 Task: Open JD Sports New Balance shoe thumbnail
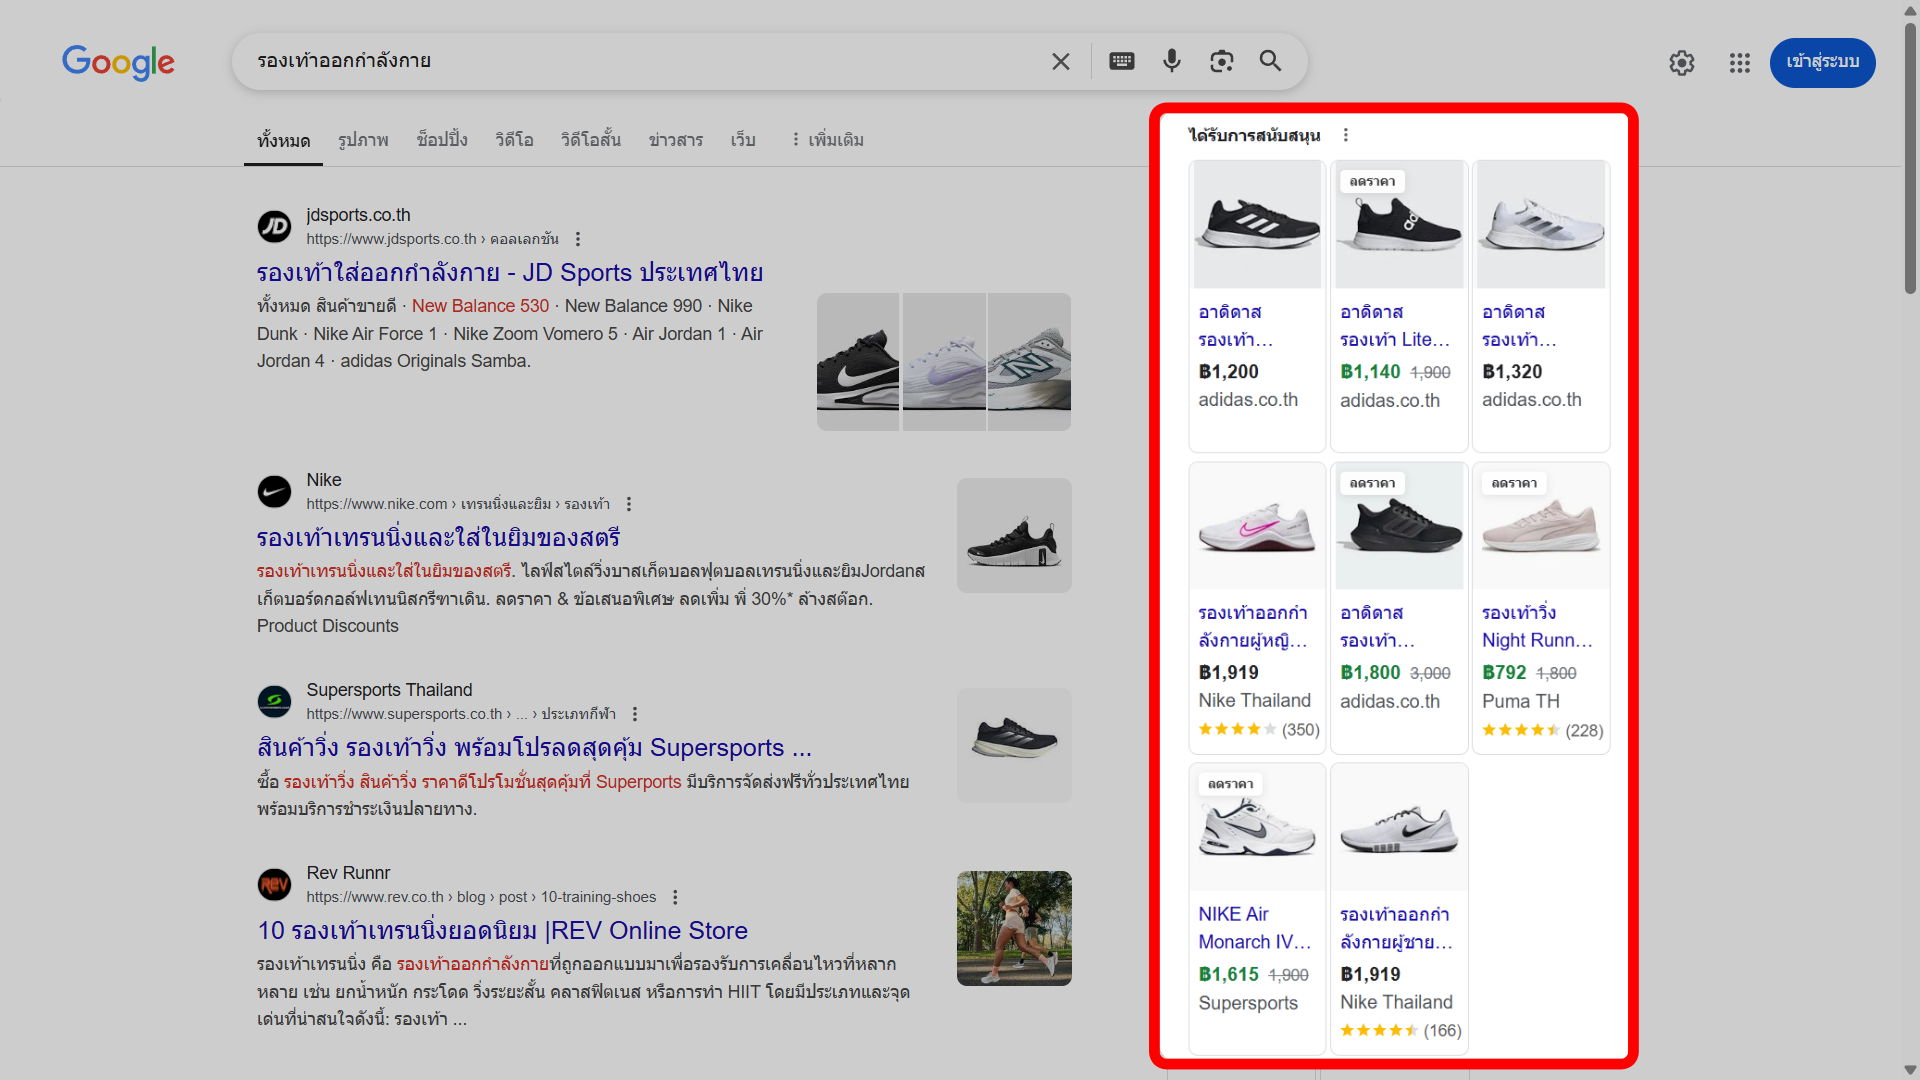click(1029, 362)
